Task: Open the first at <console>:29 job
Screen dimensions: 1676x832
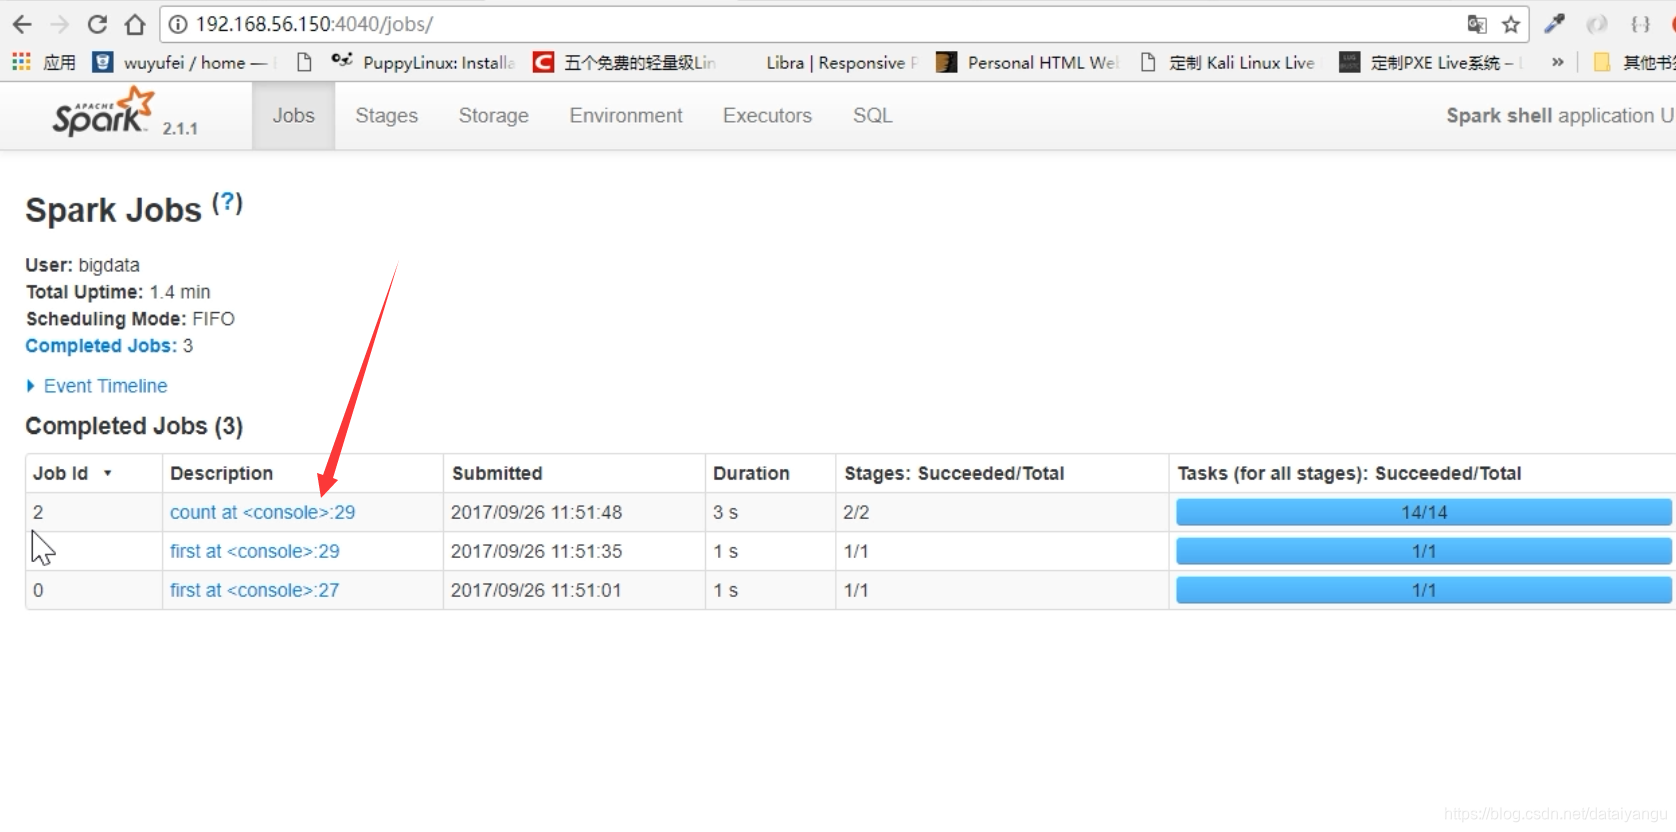Action: click(x=254, y=551)
